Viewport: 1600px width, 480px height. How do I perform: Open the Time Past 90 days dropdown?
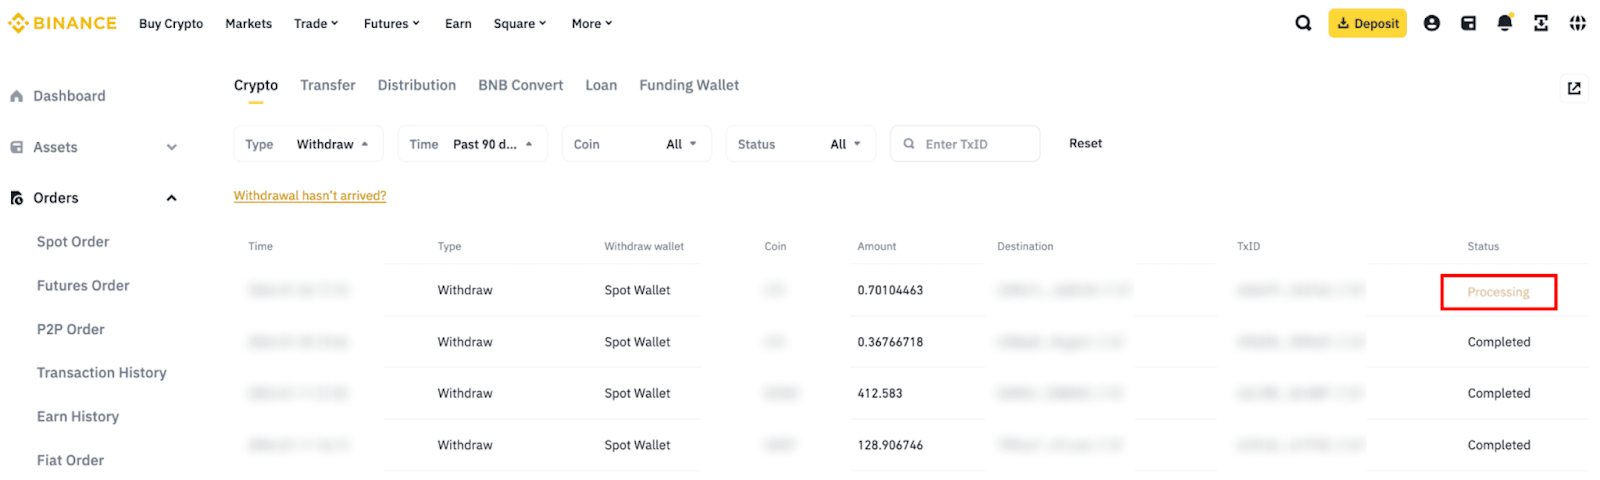pyautogui.click(x=471, y=144)
